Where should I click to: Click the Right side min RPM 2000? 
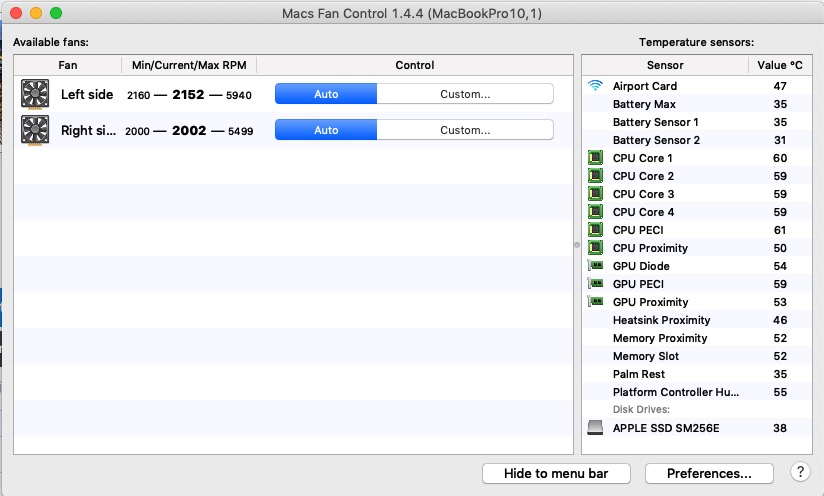(x=137, y=131)
